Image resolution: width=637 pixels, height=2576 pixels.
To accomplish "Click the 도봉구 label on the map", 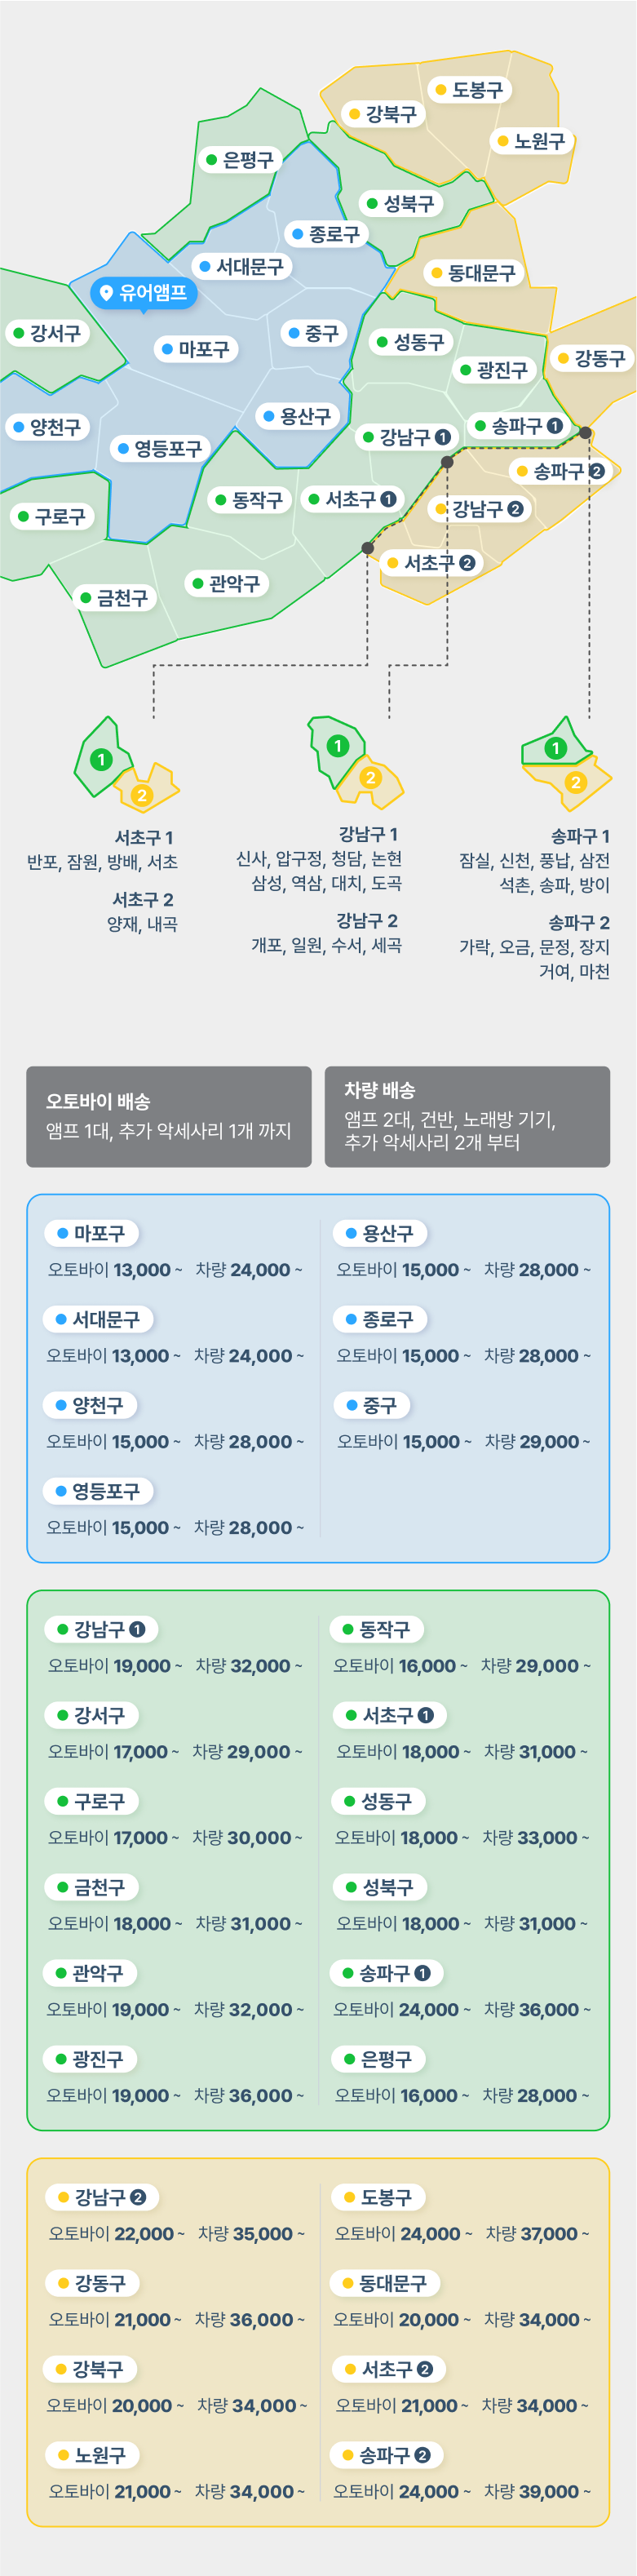I will 469,90.
